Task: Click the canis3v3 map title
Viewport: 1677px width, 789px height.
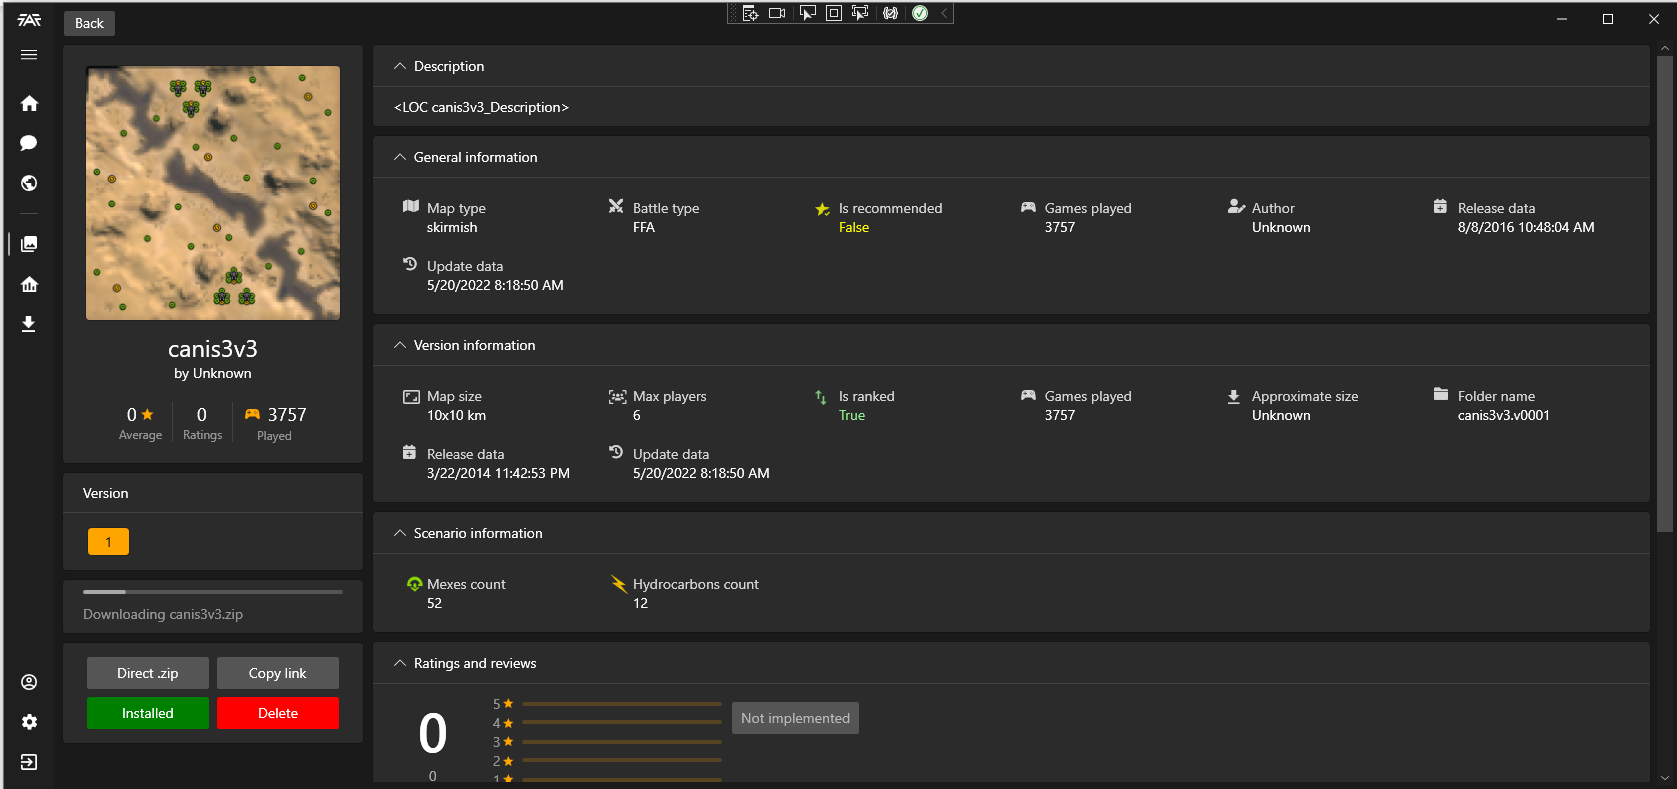Action: (x=213, y=349)
